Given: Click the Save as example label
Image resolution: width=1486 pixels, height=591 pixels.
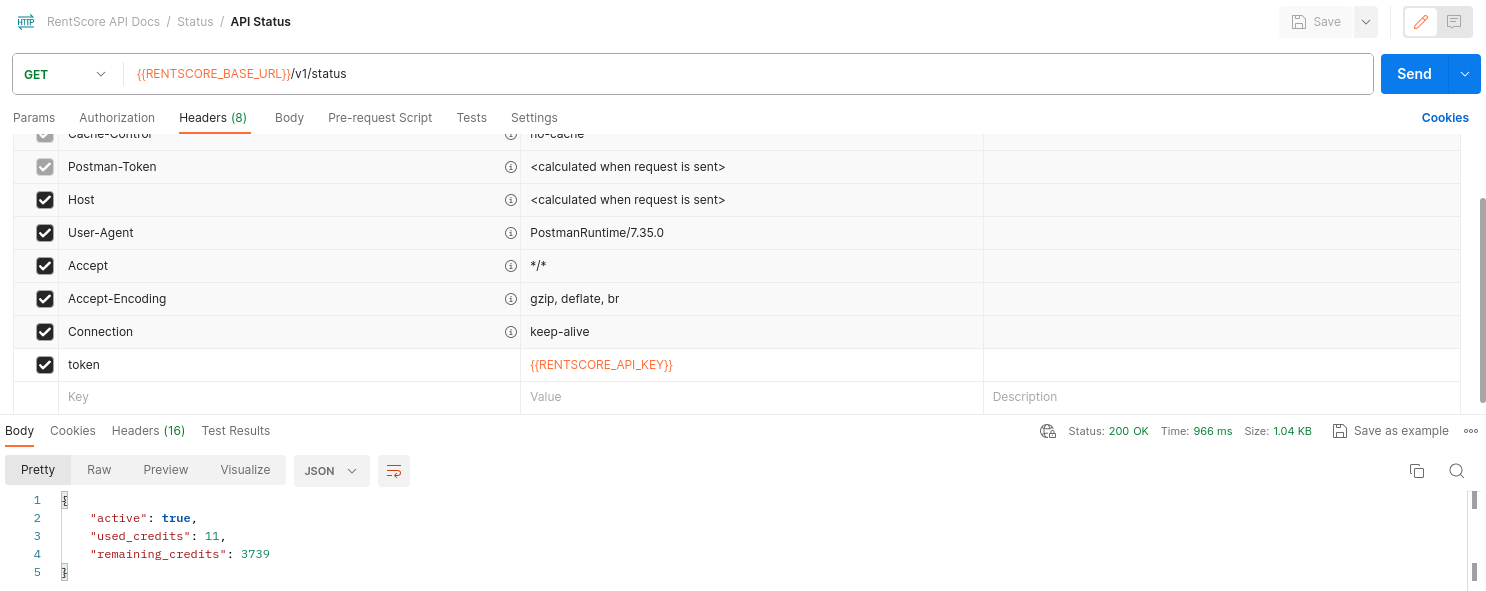Looking at the screenshot, I should [1401, 431].
